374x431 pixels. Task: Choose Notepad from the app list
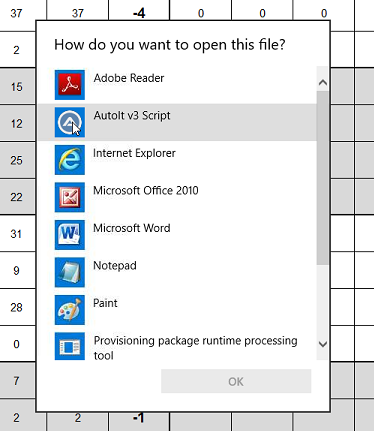point(177,272)
